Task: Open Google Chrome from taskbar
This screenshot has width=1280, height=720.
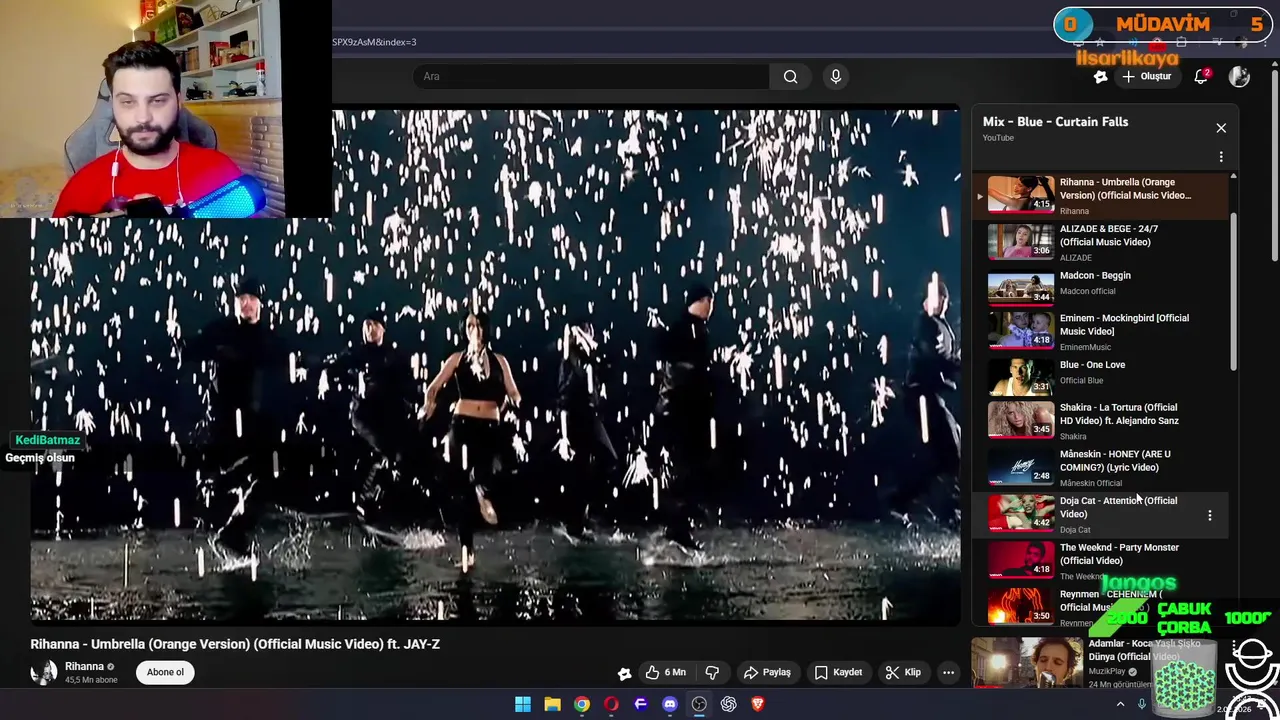Action: coord(582,704)
